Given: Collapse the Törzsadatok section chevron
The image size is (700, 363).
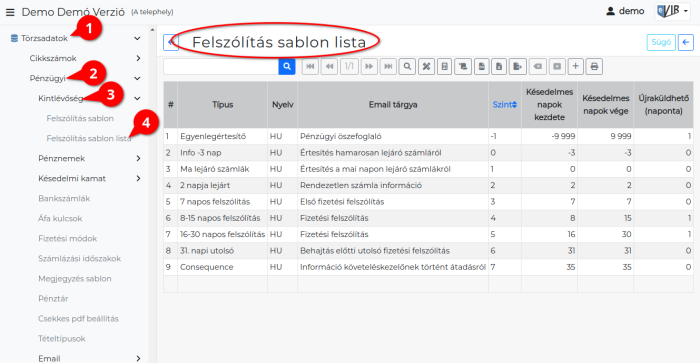Looking at the screenshot, I should pos(137,38).
